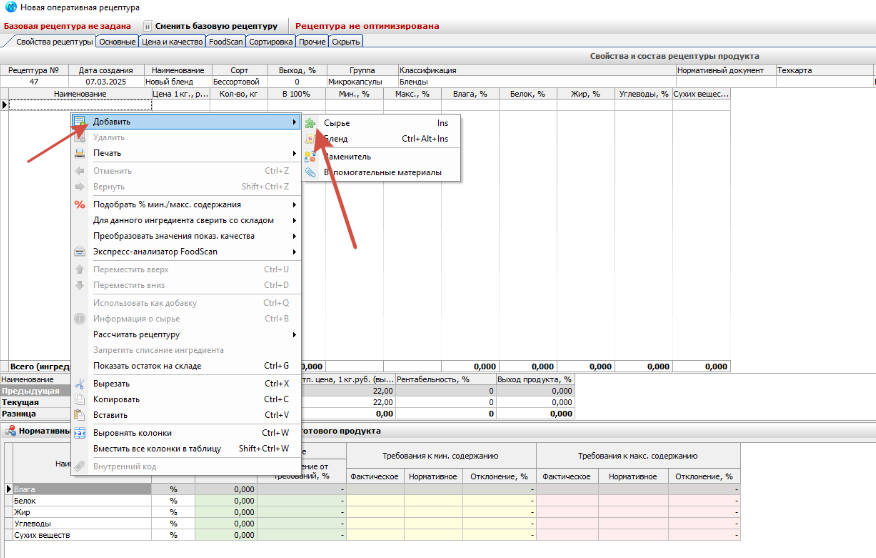Click the Выровнять колонки grid icon

80,433
